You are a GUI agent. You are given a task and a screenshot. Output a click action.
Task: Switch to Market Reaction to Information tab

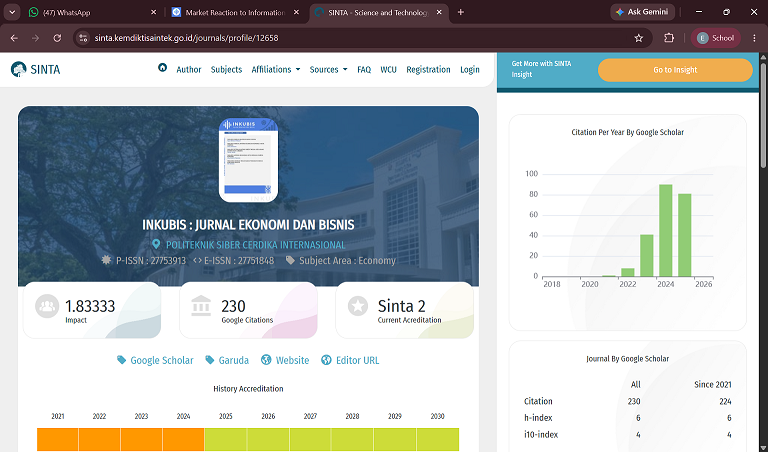235,12
